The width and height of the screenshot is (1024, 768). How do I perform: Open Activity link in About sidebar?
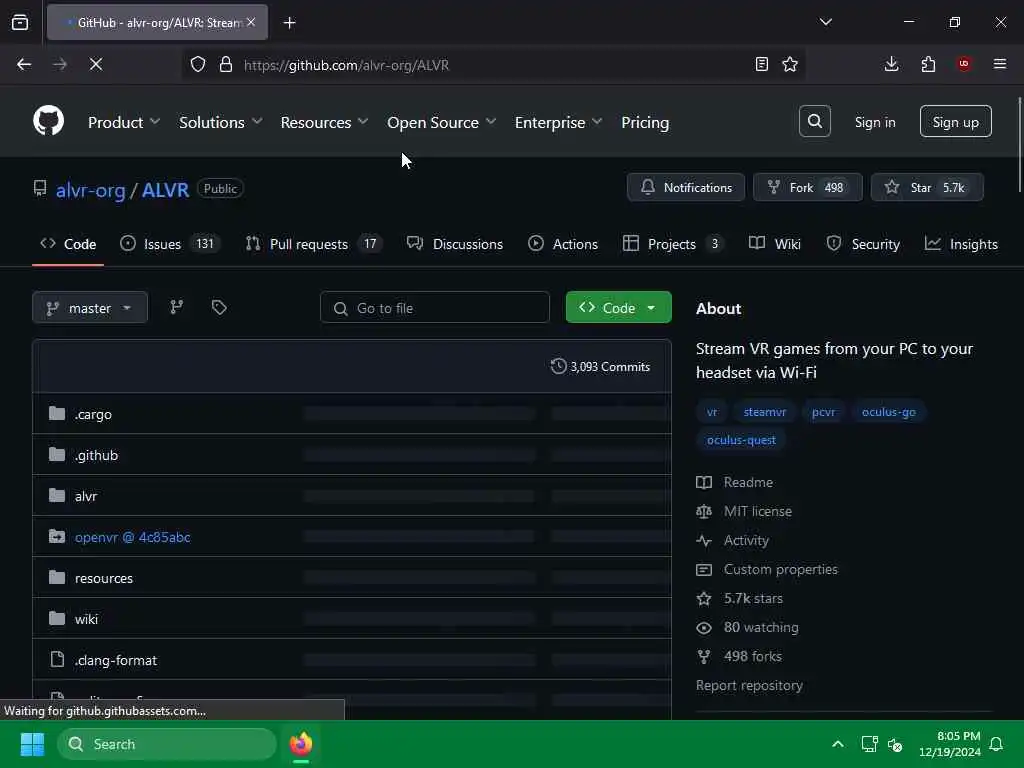(x=733, y=541)
